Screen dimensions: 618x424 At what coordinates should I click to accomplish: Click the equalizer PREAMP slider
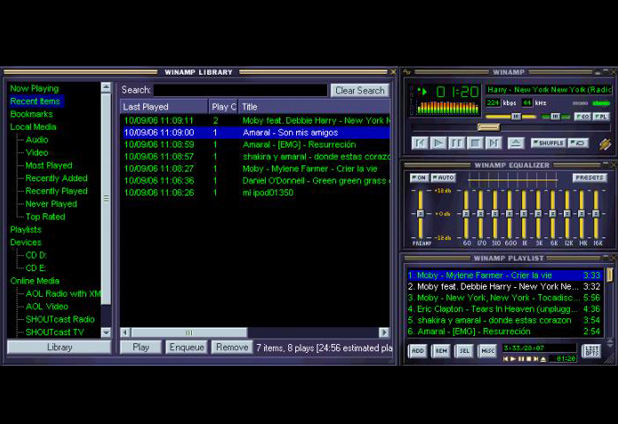(x=421, y=214)
